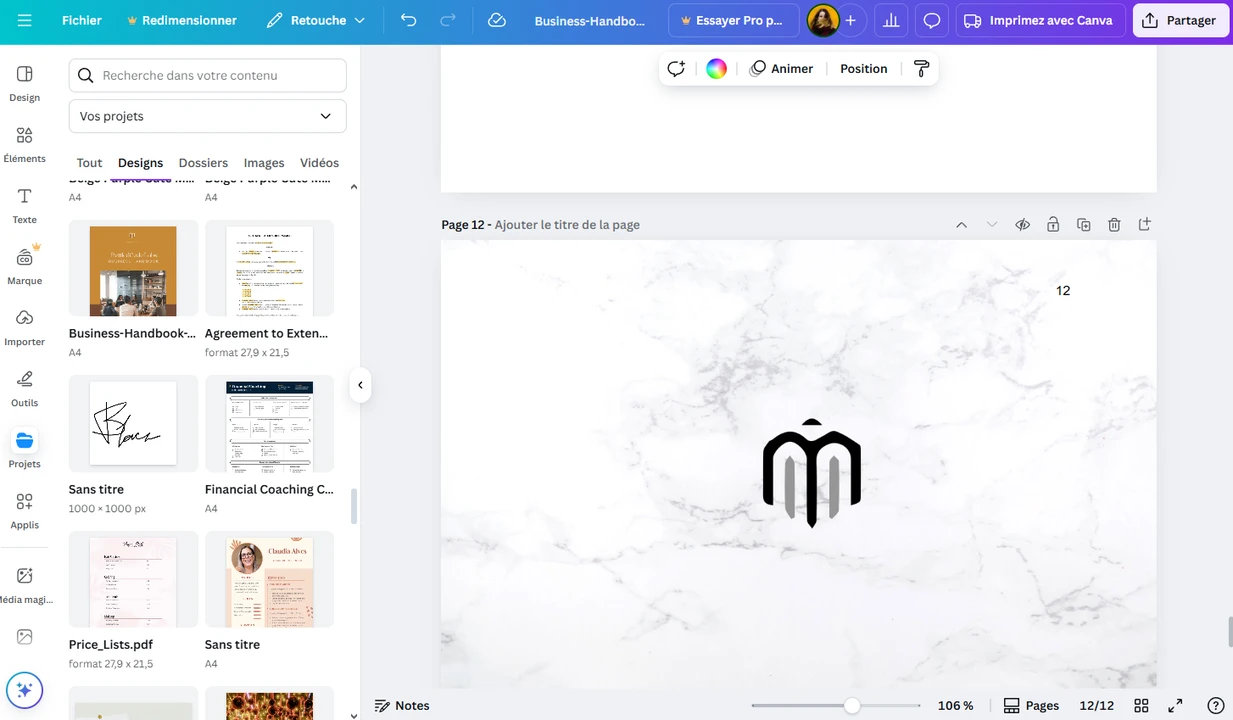The image size is (1233, 720).
Task: Open the Price_Lists.pdf thumbnail
Action: point(133,579)
